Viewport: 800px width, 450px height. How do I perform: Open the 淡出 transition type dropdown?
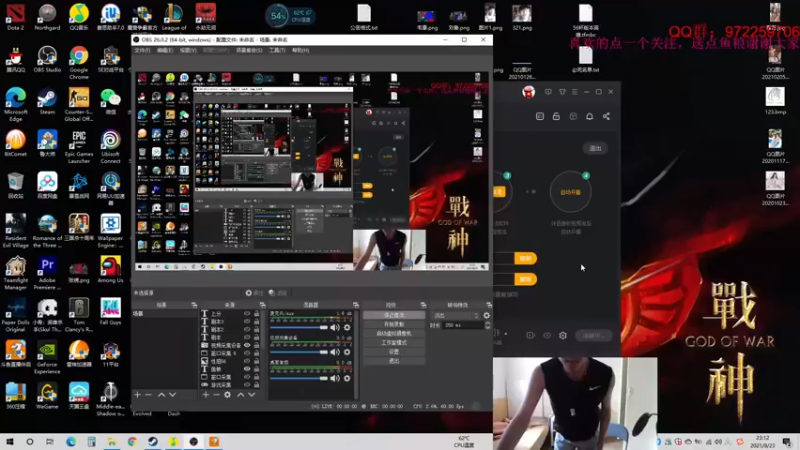(x=455, y=315)
